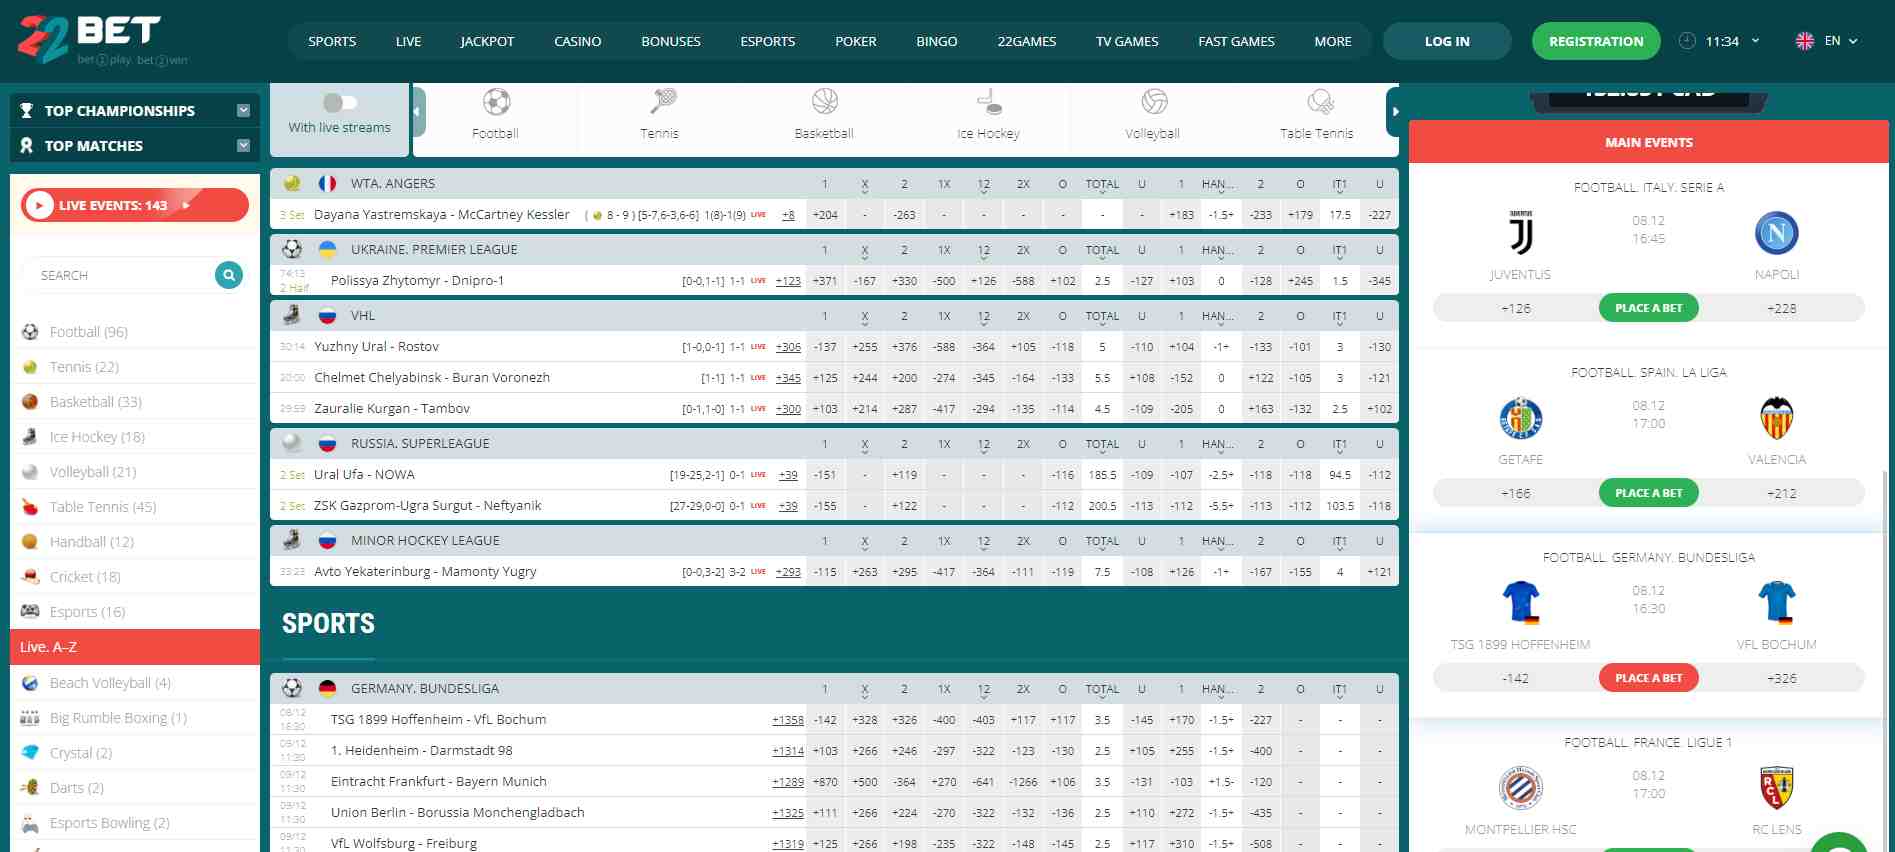This screenshot has height=852, width=1895.
Task: Open Polissya Zhytomyr - Dnipro-1 match
Action: pyautogui.click(x=417, y=281)
